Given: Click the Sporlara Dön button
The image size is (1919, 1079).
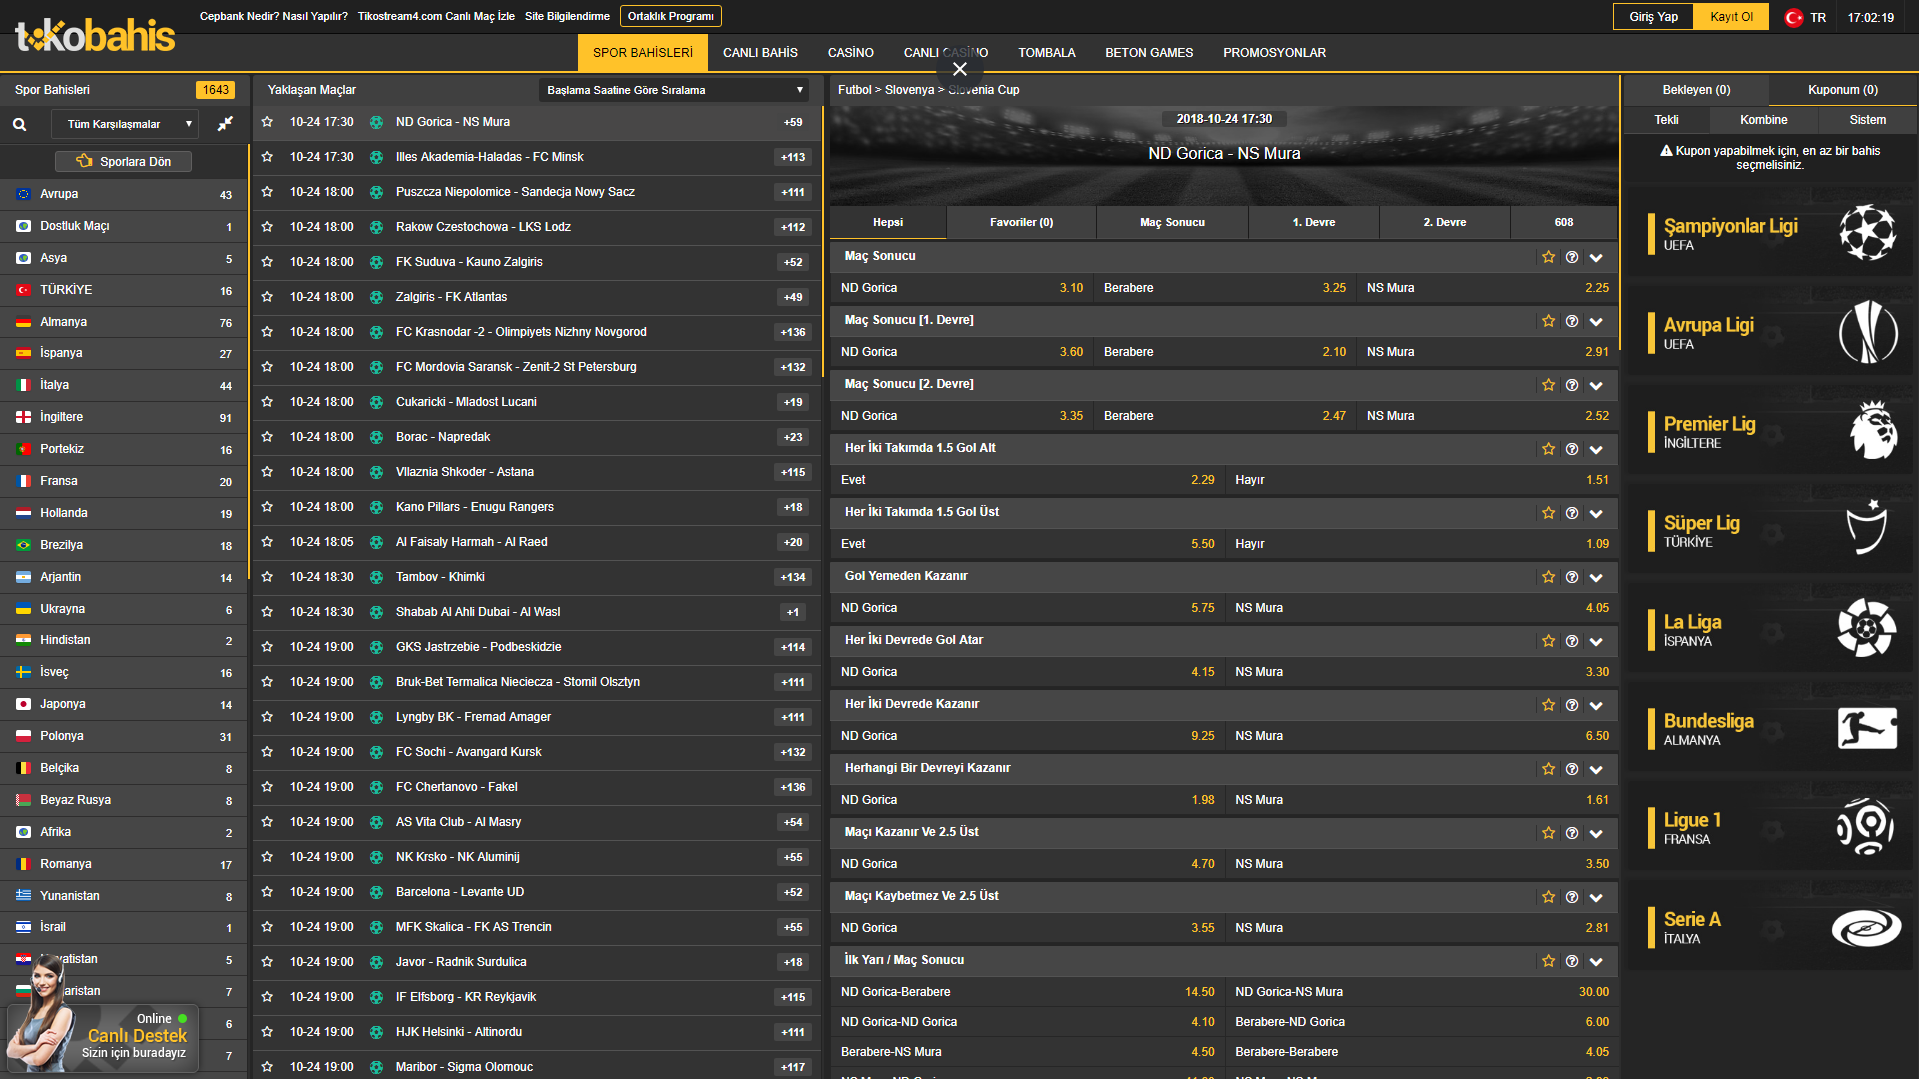Looking at the screenshot, I should click(124, 161).
